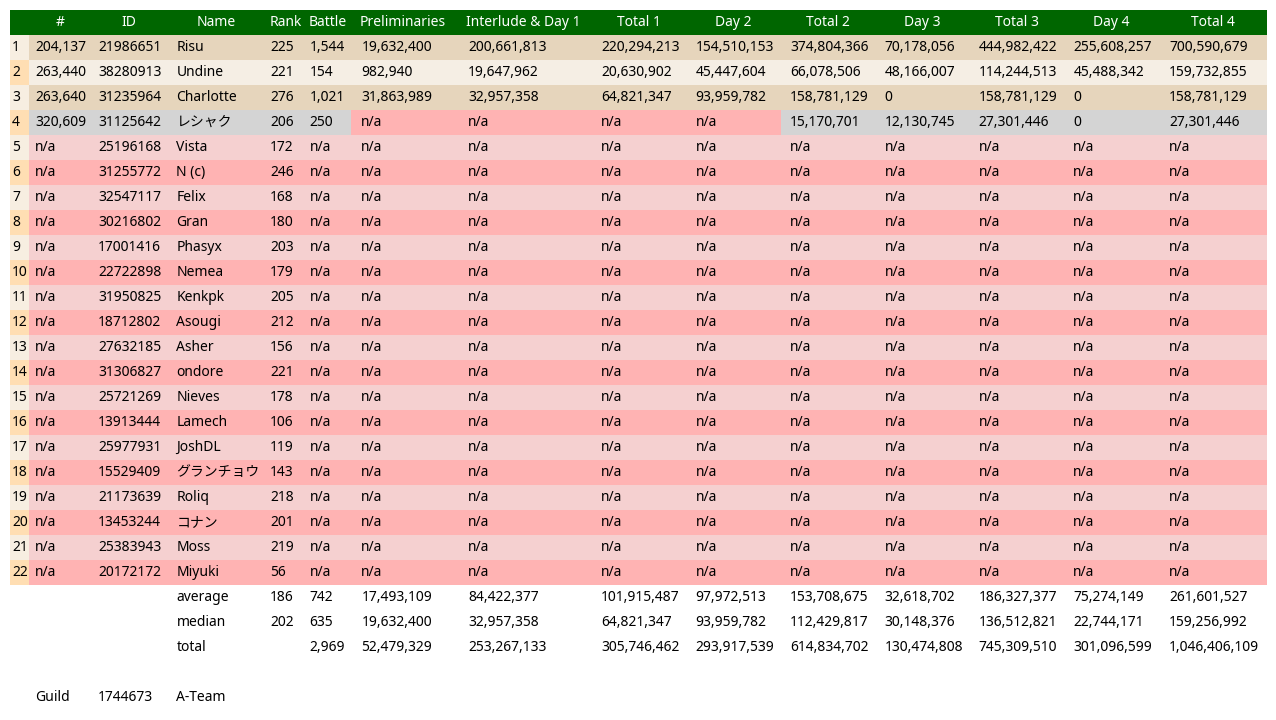Click the Day 3 column header
This screenshot has width=1276, height=720.
922,21
